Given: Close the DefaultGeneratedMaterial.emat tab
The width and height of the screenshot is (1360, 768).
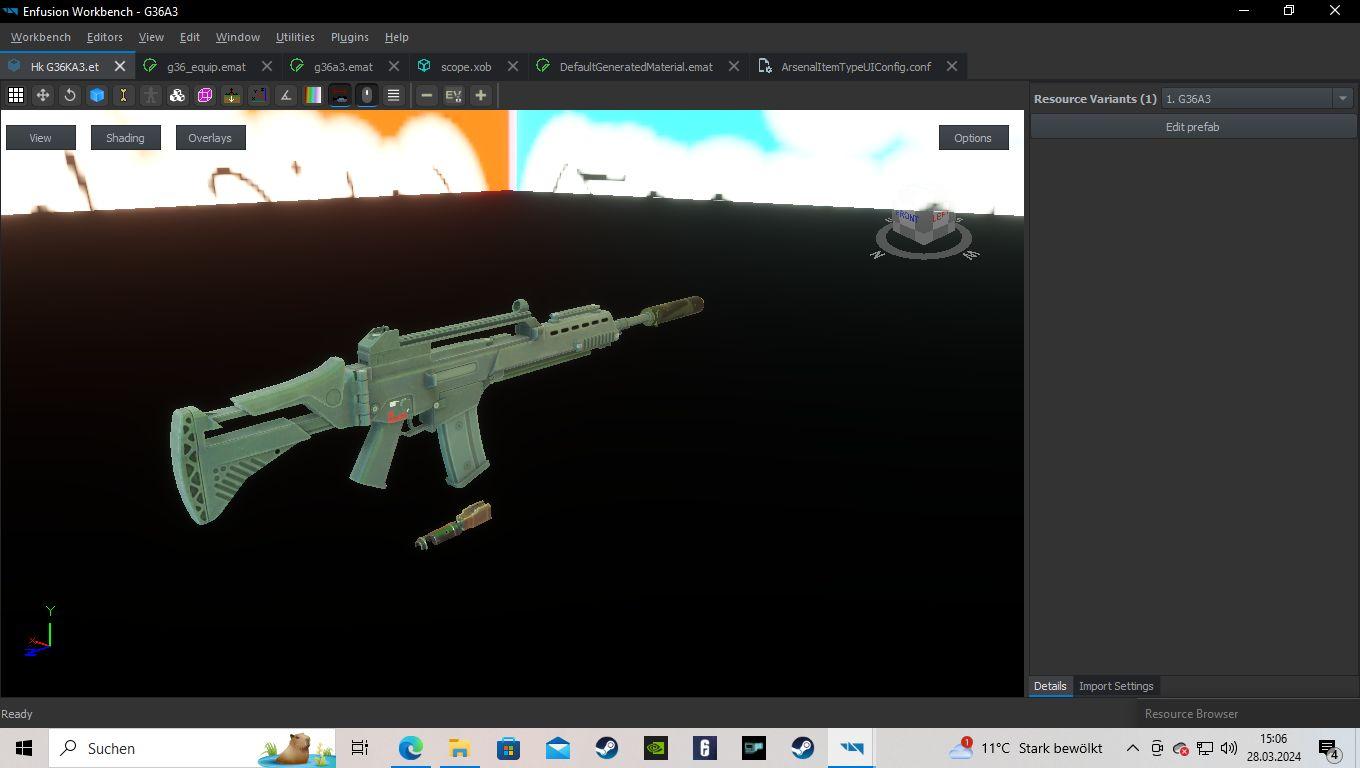Looking at the screenshot, I should coord(734,66).
